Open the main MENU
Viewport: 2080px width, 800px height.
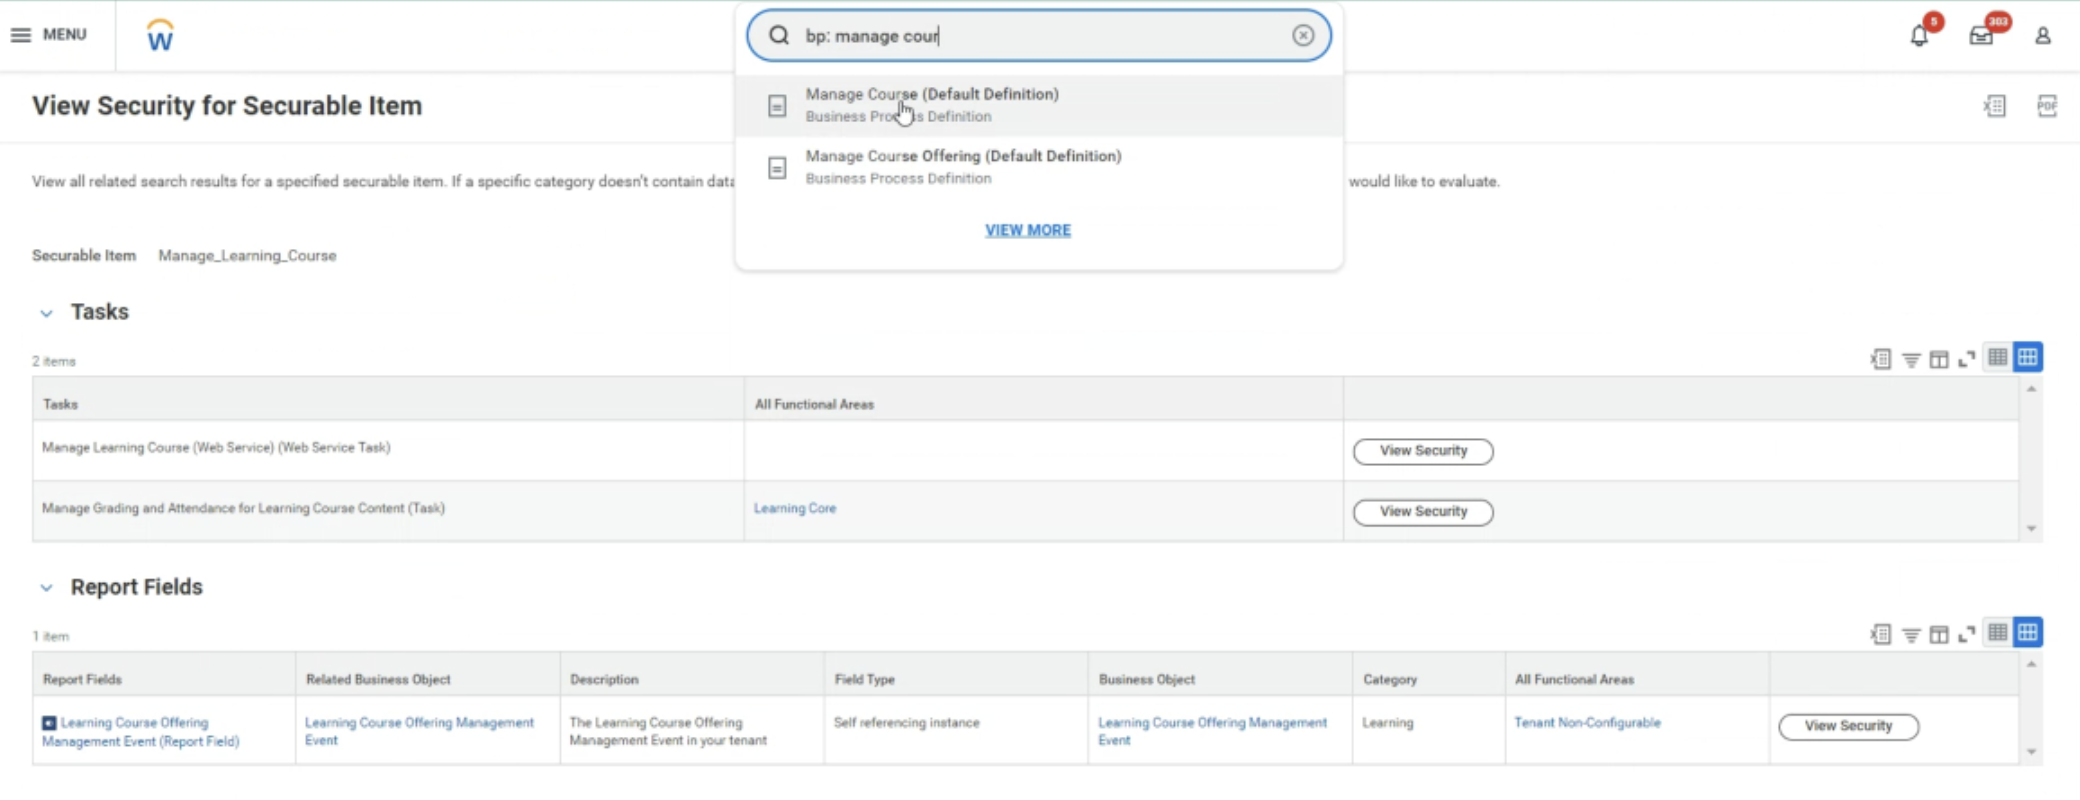49,35
